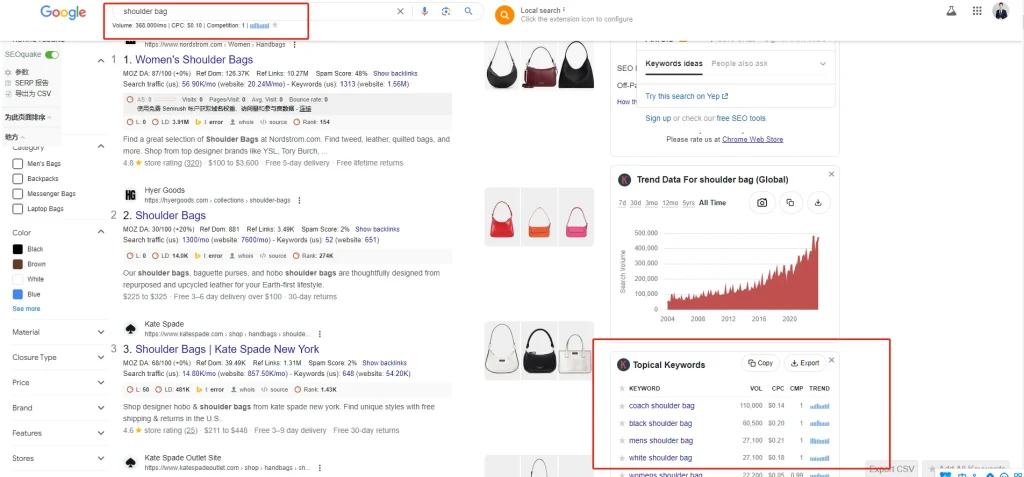Close the Trend Data panel
Viewport: 1024px width, 477px height.
tap(831, 174)
